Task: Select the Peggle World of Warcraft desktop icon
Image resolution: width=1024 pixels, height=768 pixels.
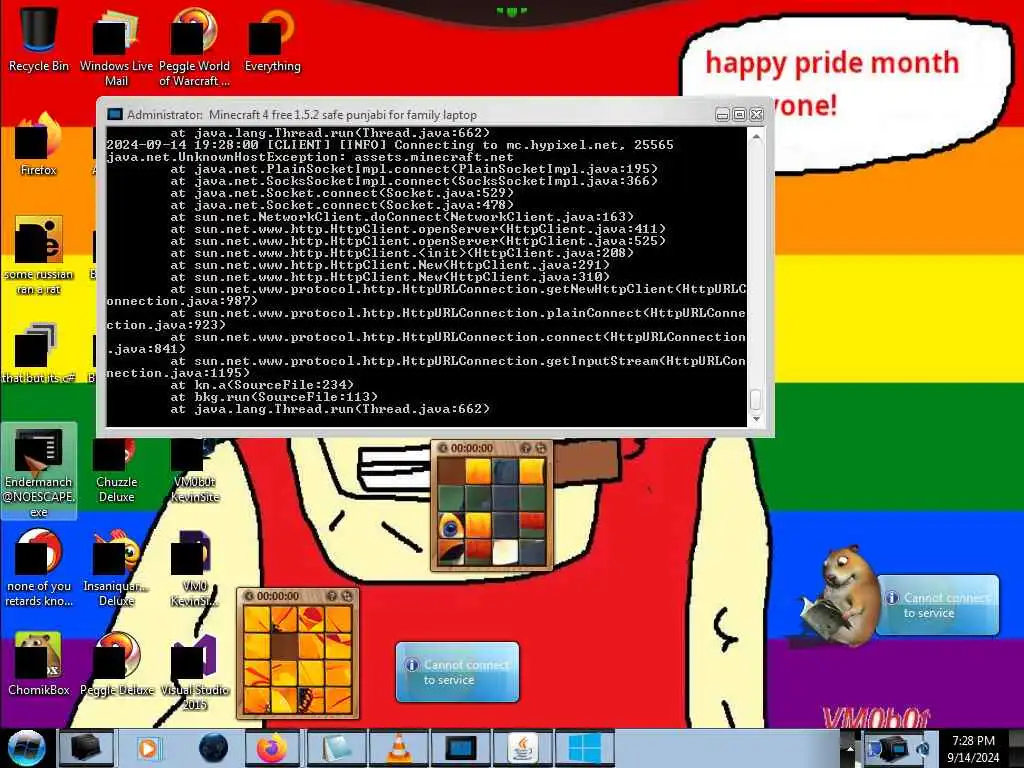Action: coord(194,49)
